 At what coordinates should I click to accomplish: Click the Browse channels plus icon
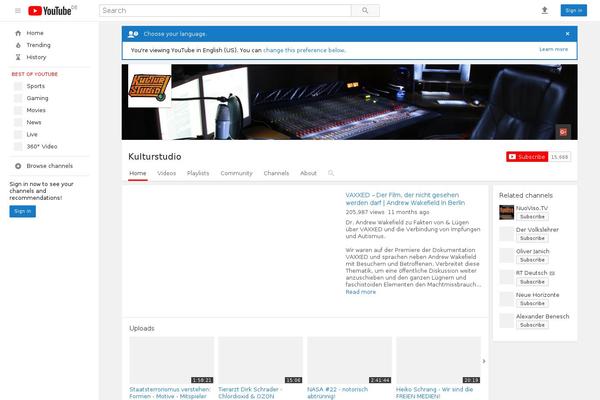pyautogui.click(x=18, y=166)
